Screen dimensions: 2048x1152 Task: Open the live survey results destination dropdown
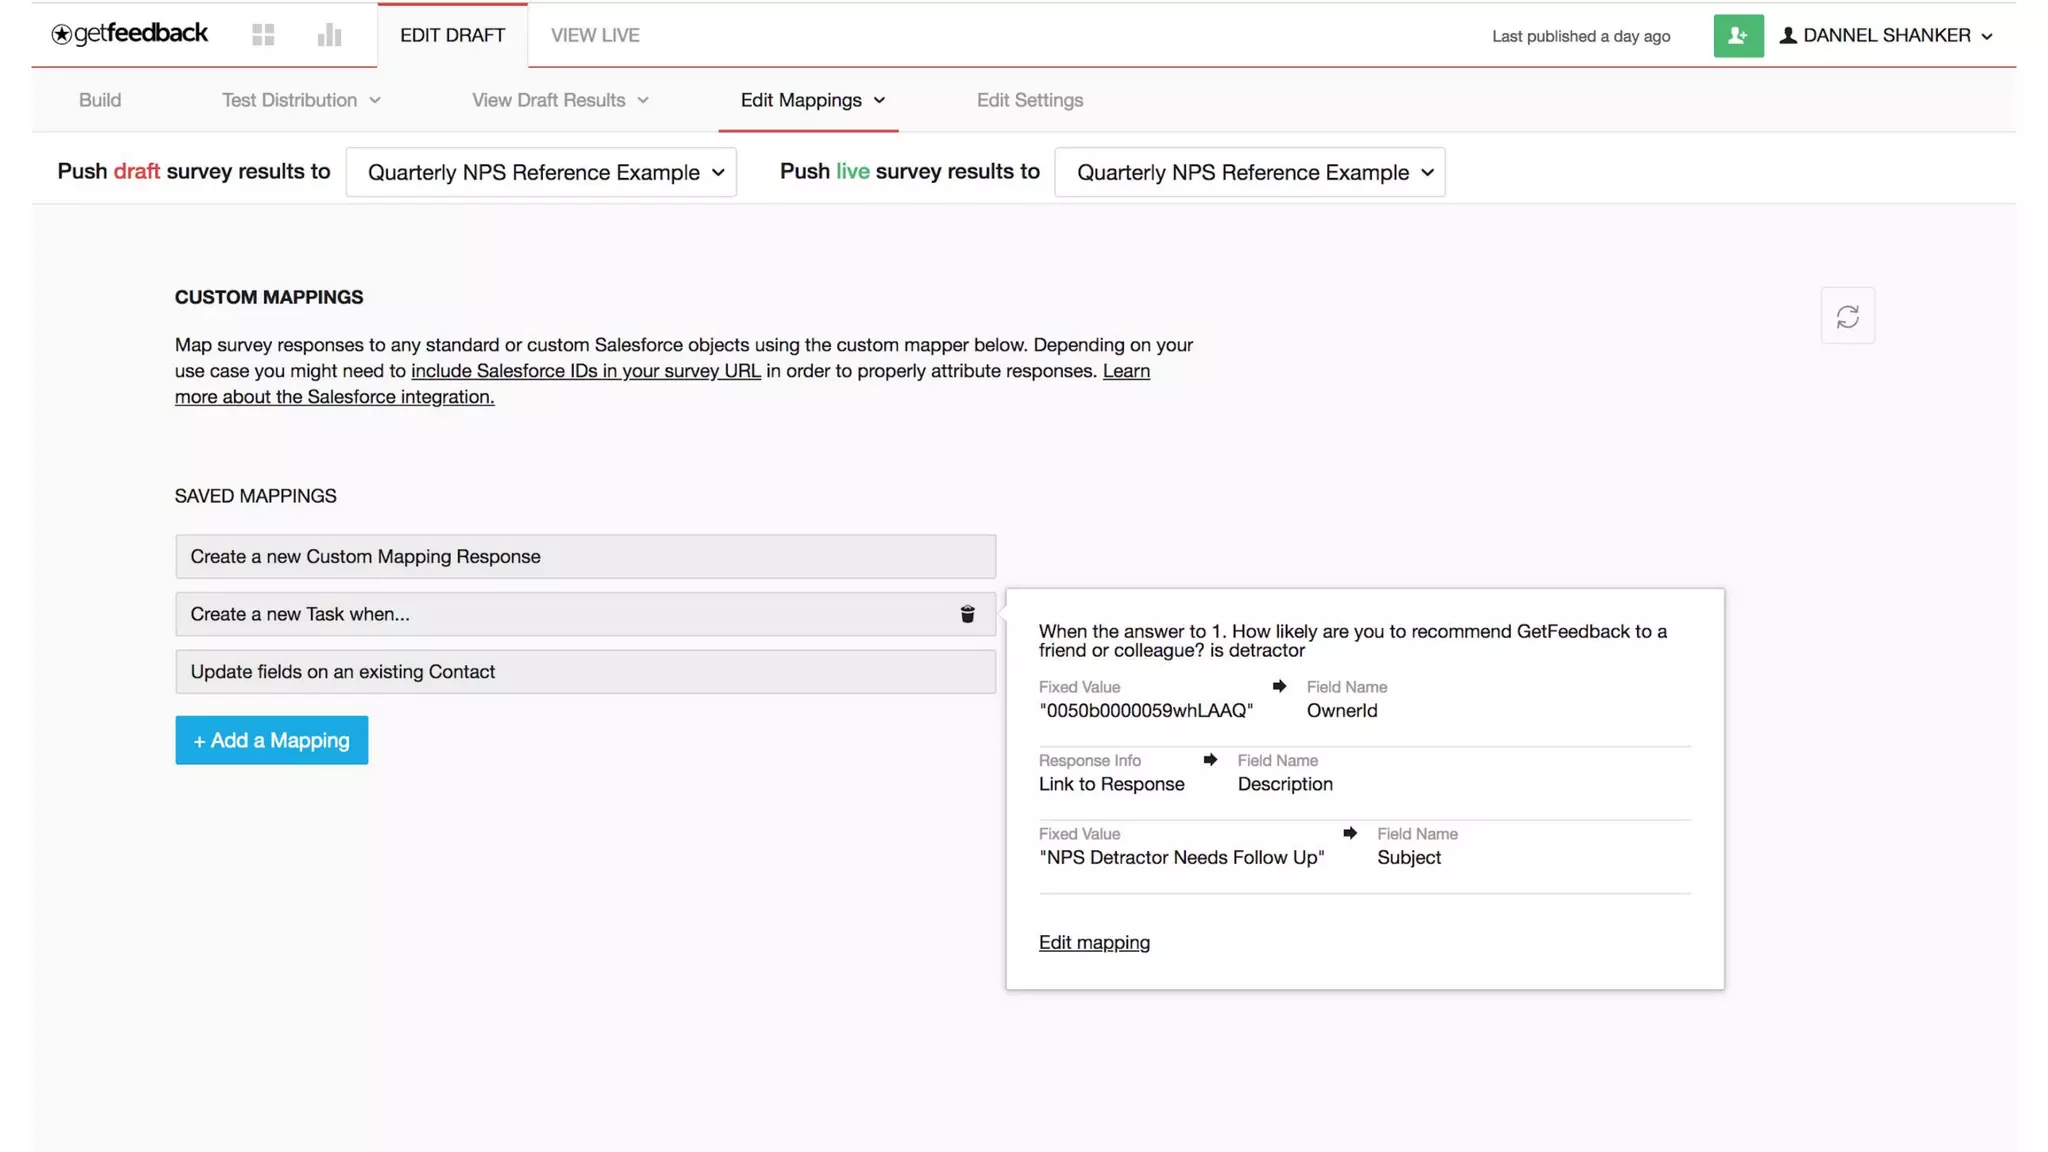click(1250, 172)
